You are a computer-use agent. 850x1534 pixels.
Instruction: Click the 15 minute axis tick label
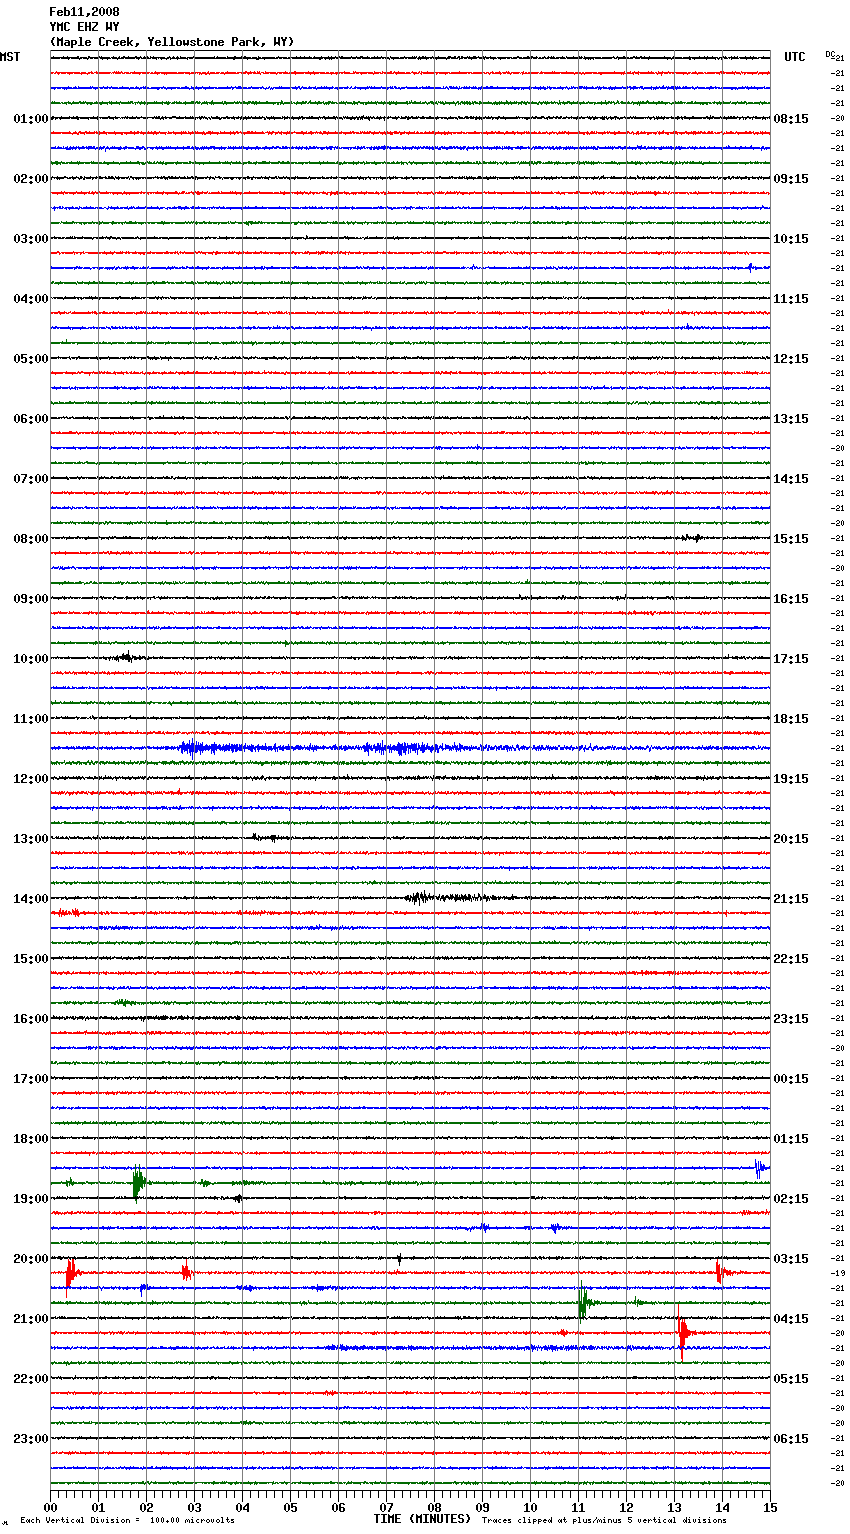tap(769, 1507)
